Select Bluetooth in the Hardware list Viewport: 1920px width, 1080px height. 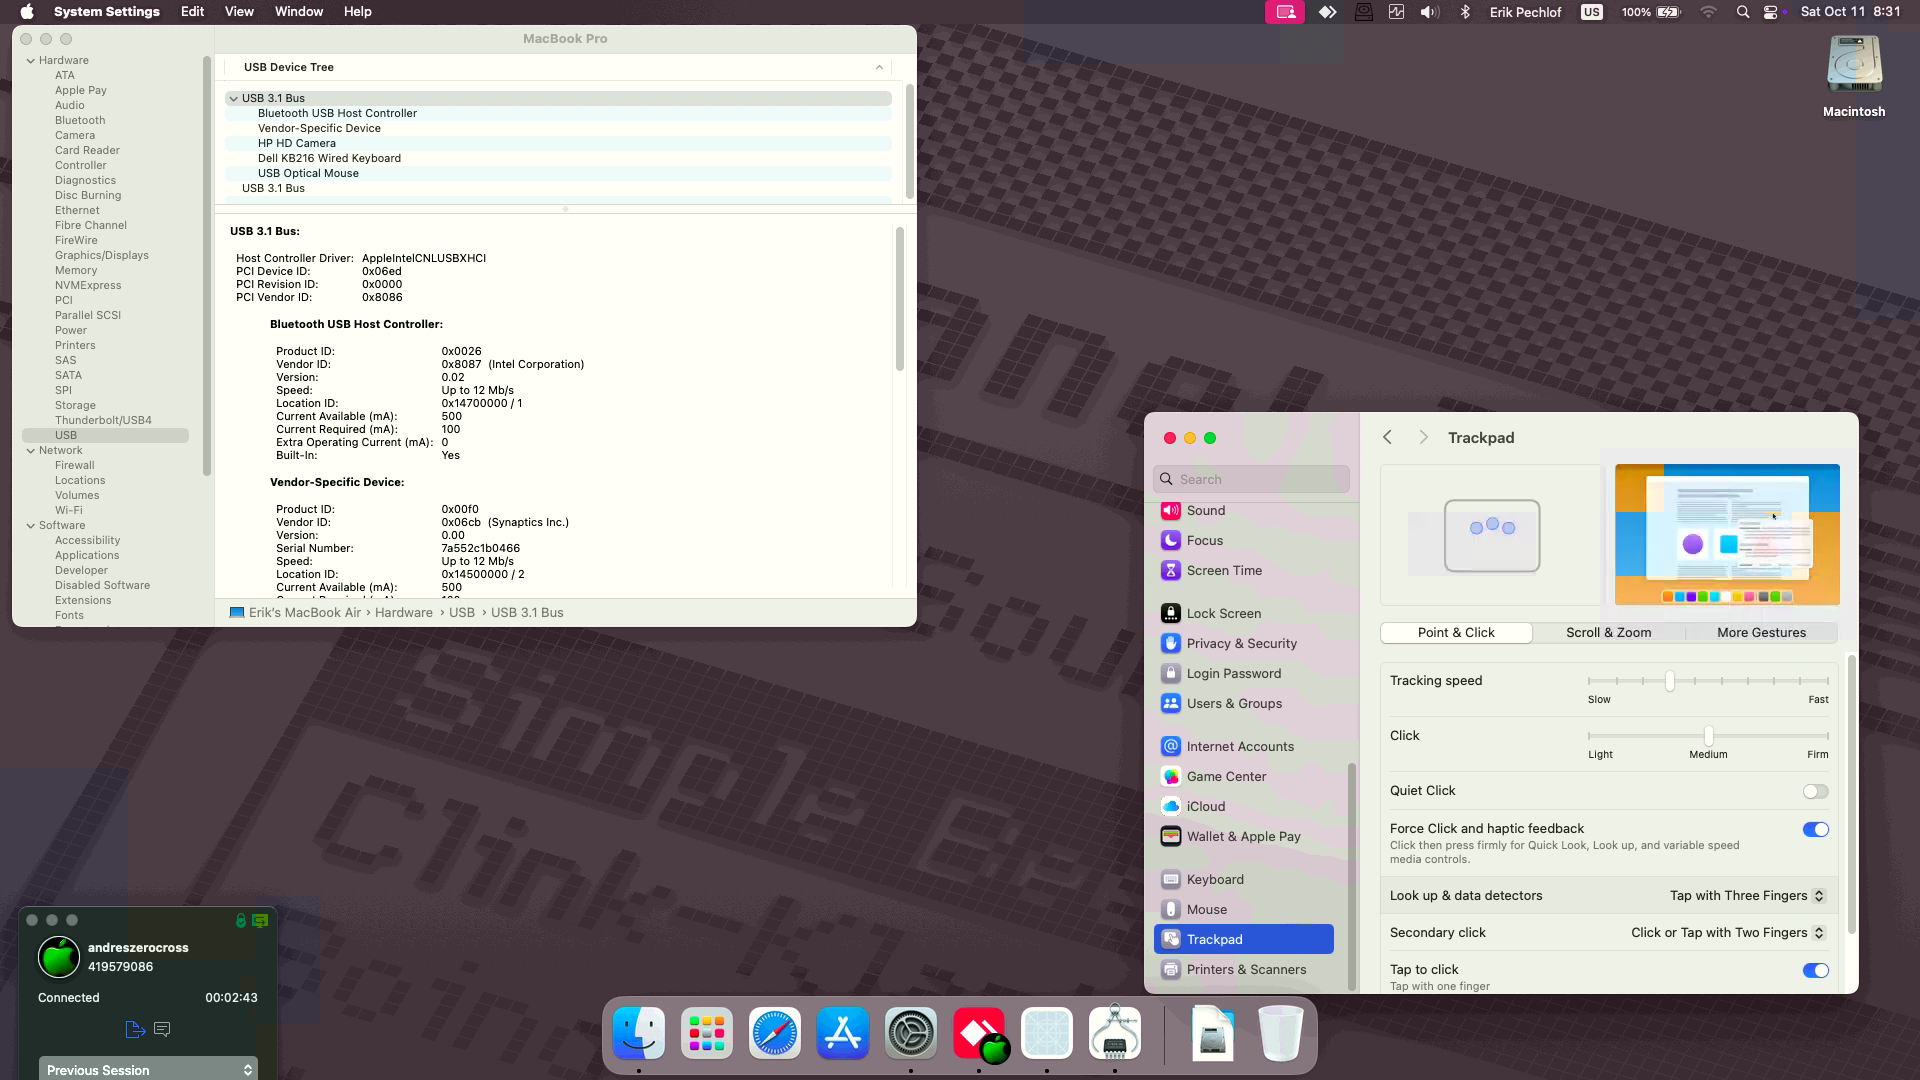80,120
